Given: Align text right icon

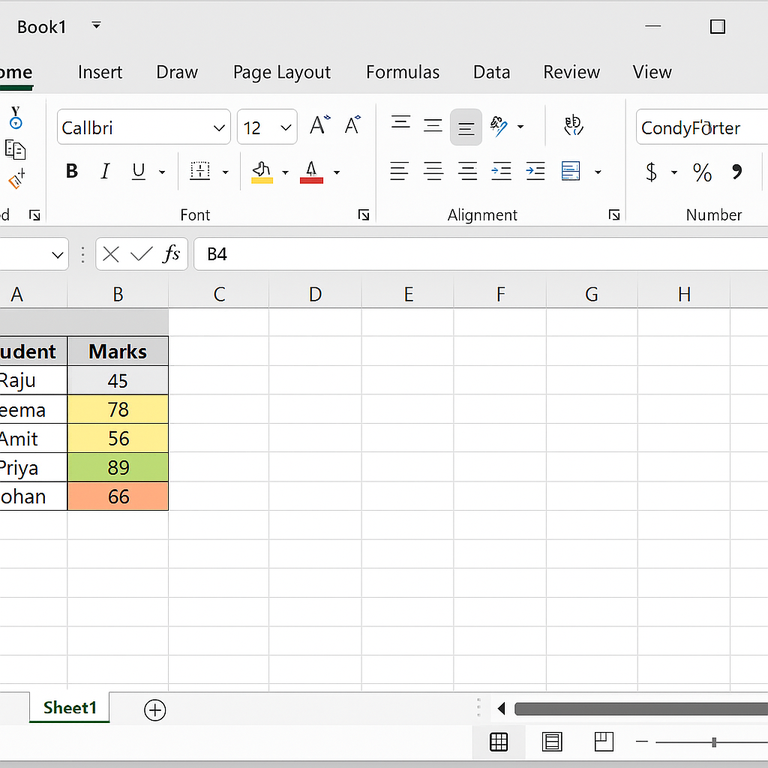Looking at the screenshot, I should click(x=467, y=171).
